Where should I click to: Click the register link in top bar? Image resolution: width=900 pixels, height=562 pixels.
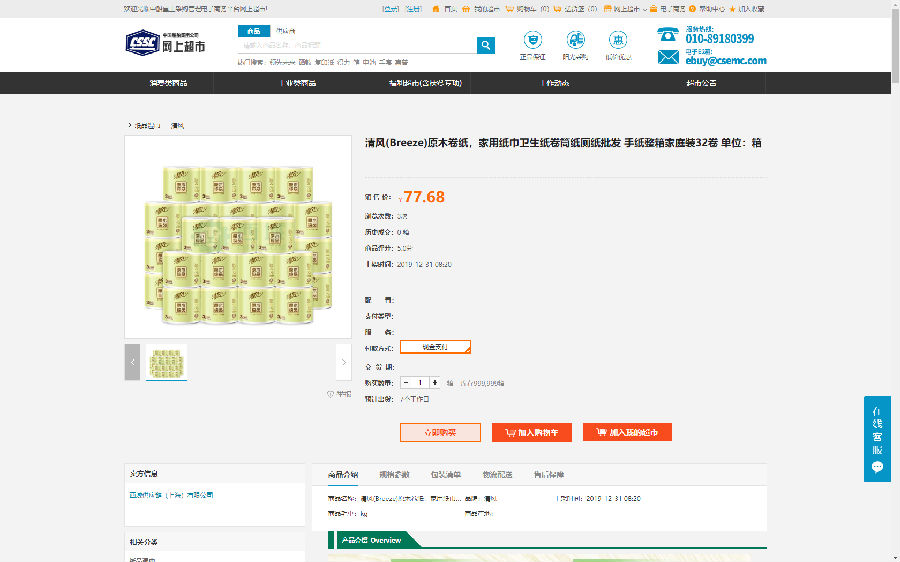coord(413,9)
